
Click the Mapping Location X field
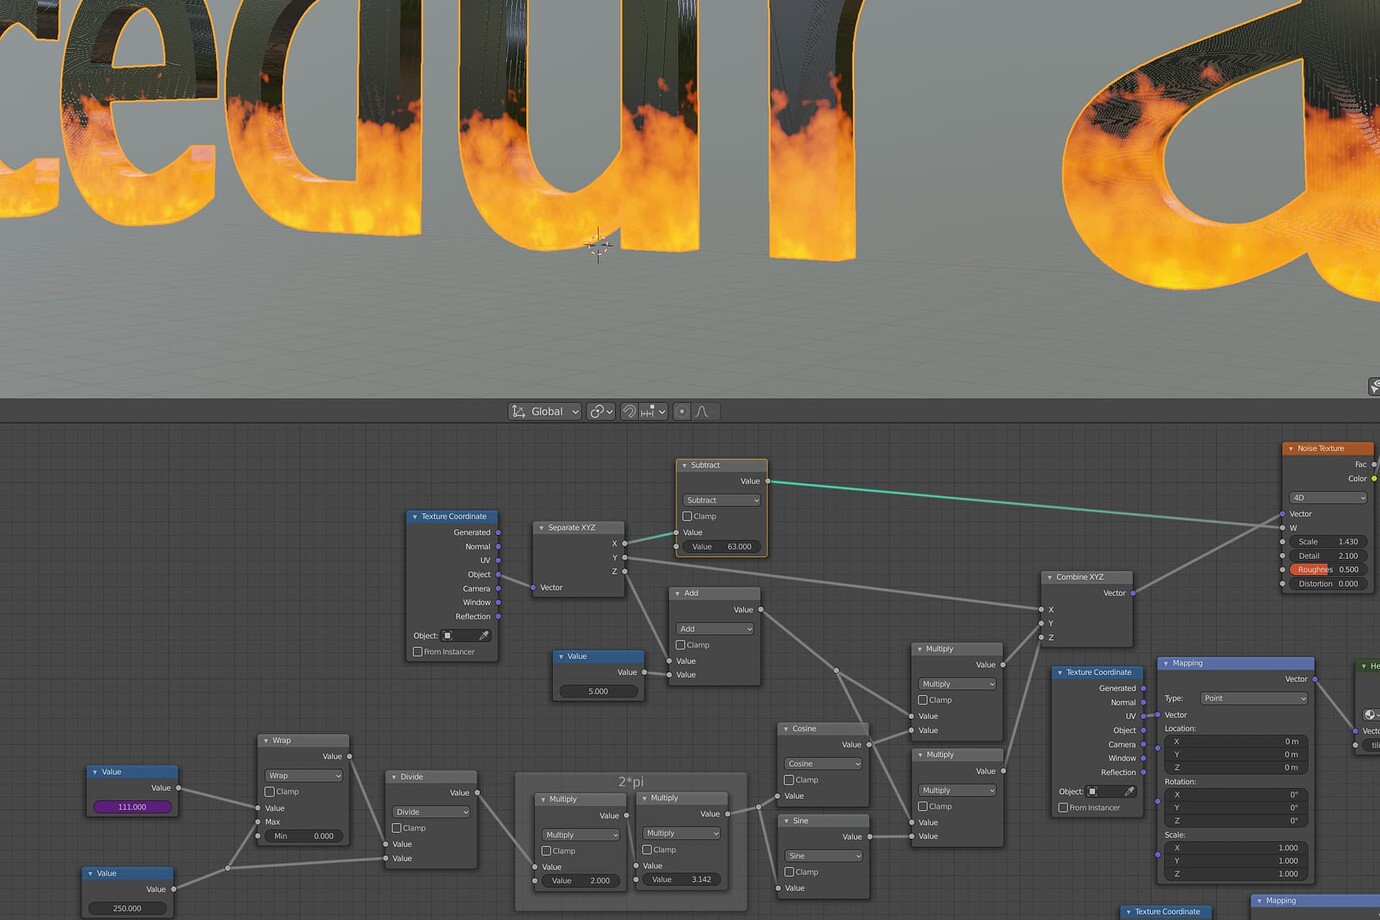tap(1236, 741)
